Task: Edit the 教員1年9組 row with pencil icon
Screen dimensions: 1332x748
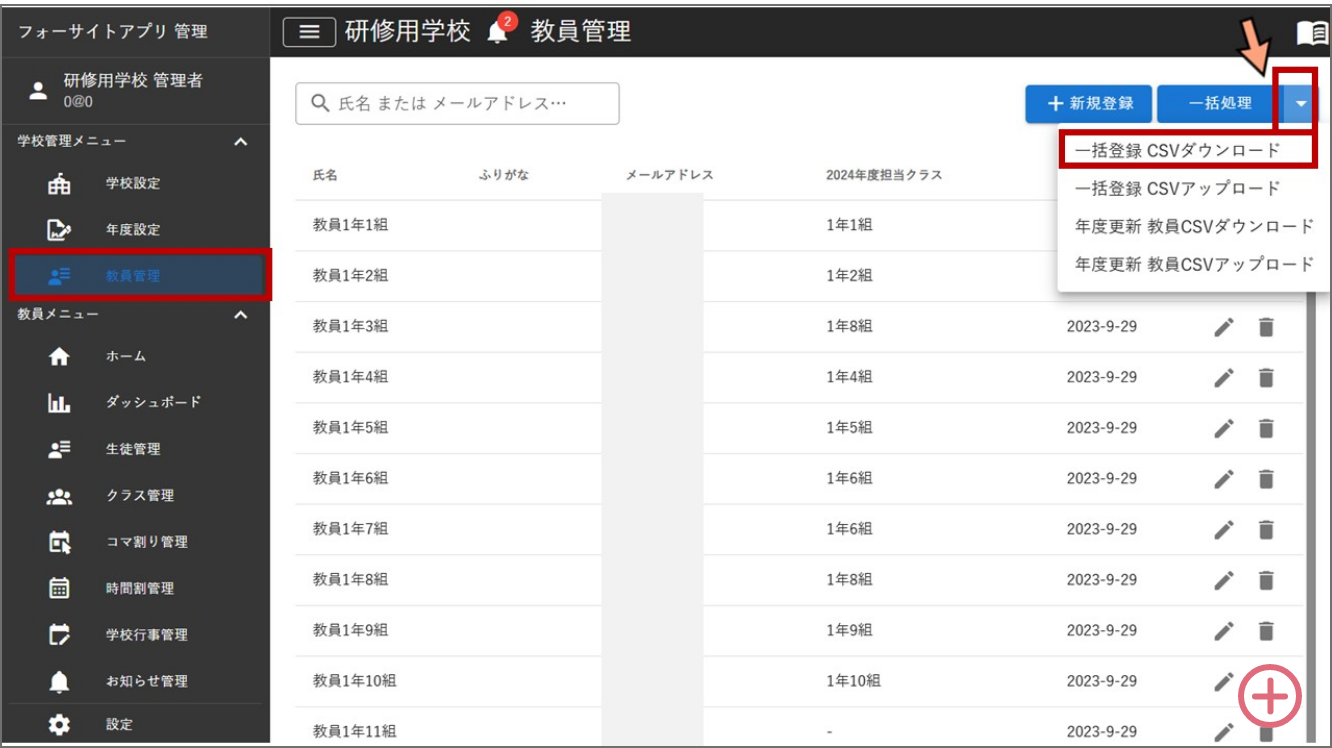Action: click(x=1224, y=631)
